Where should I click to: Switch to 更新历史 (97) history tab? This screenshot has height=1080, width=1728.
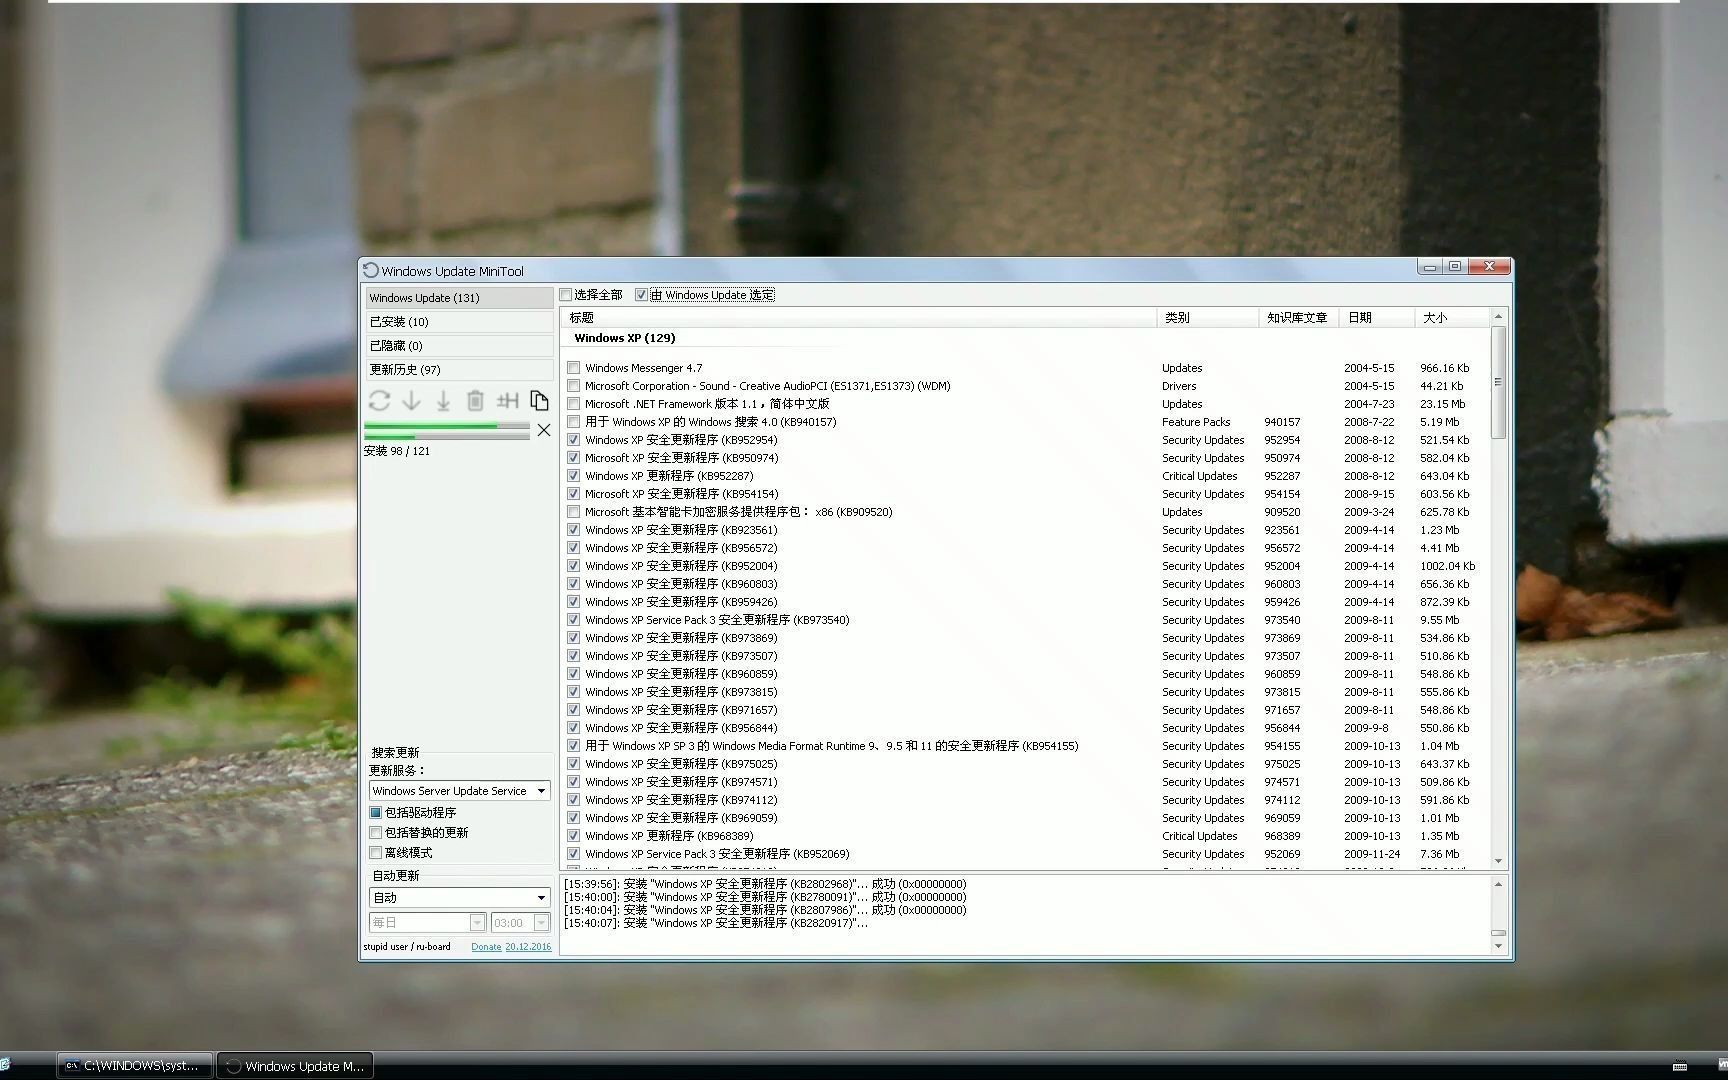[x=459, y=370]
